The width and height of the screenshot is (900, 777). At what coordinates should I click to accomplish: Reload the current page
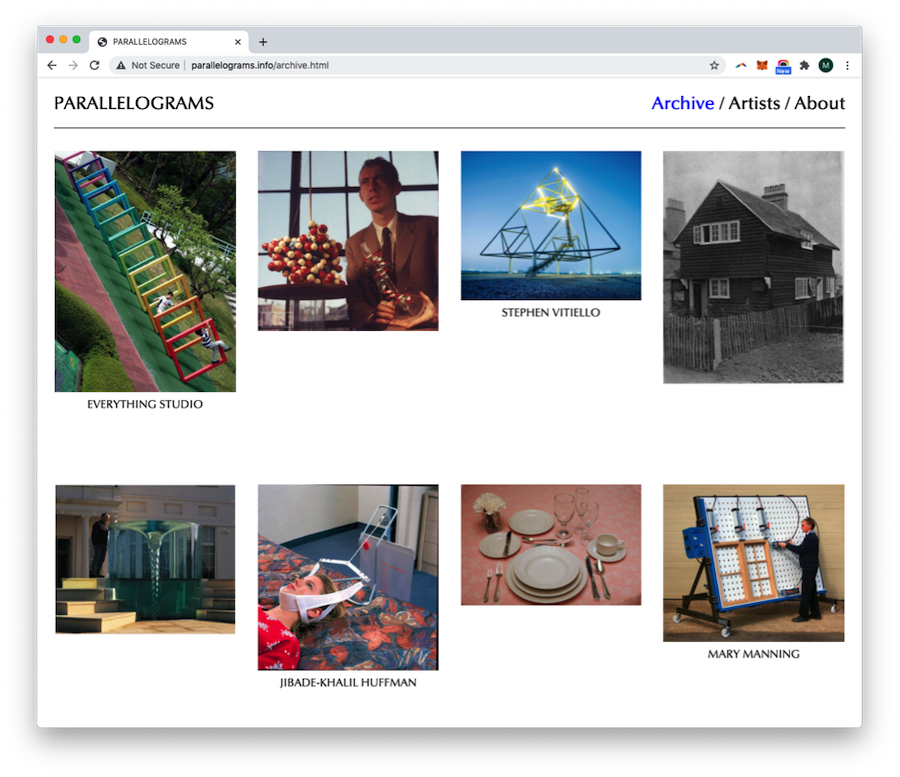tap(95, 65)
